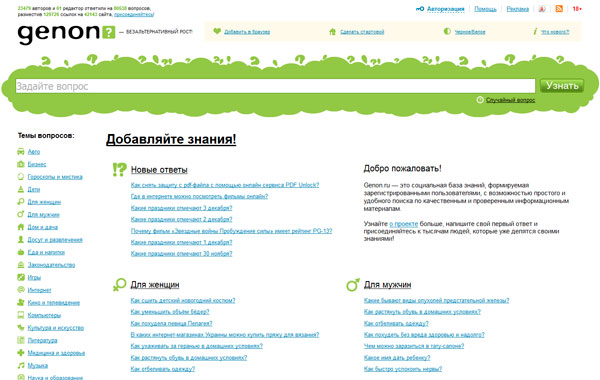
Task: Click the green Узнать button
Action: pos(562,86)
